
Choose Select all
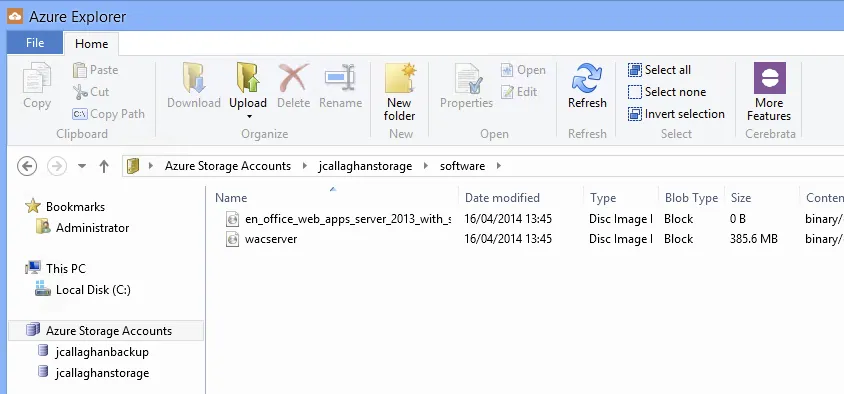pos(659,70)
